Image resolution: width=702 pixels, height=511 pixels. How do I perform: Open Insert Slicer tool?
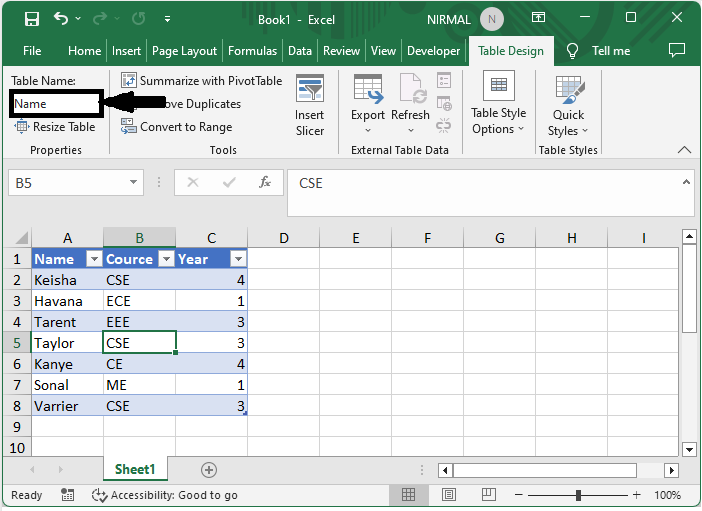point(310,105)
